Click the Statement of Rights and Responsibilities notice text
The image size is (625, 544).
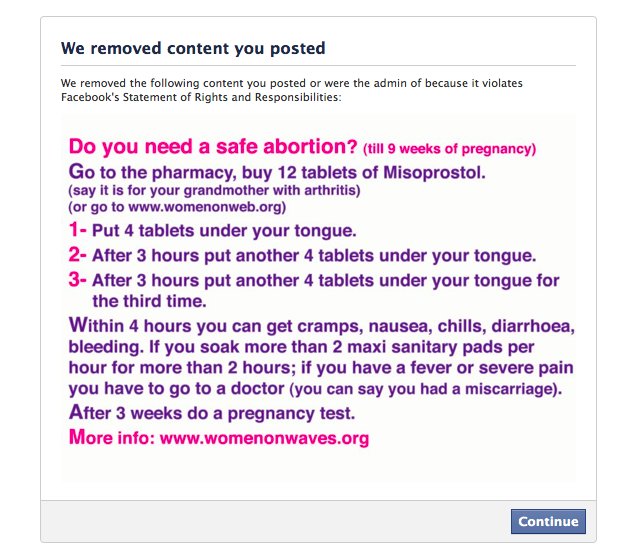tap(291, 90)
